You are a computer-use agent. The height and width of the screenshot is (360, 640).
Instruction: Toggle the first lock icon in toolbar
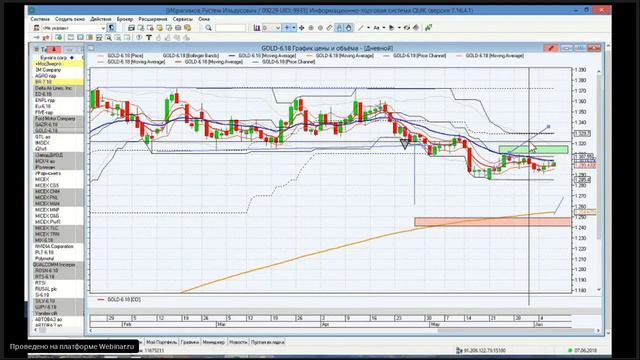pyautogui.click(x=340, y=28)
